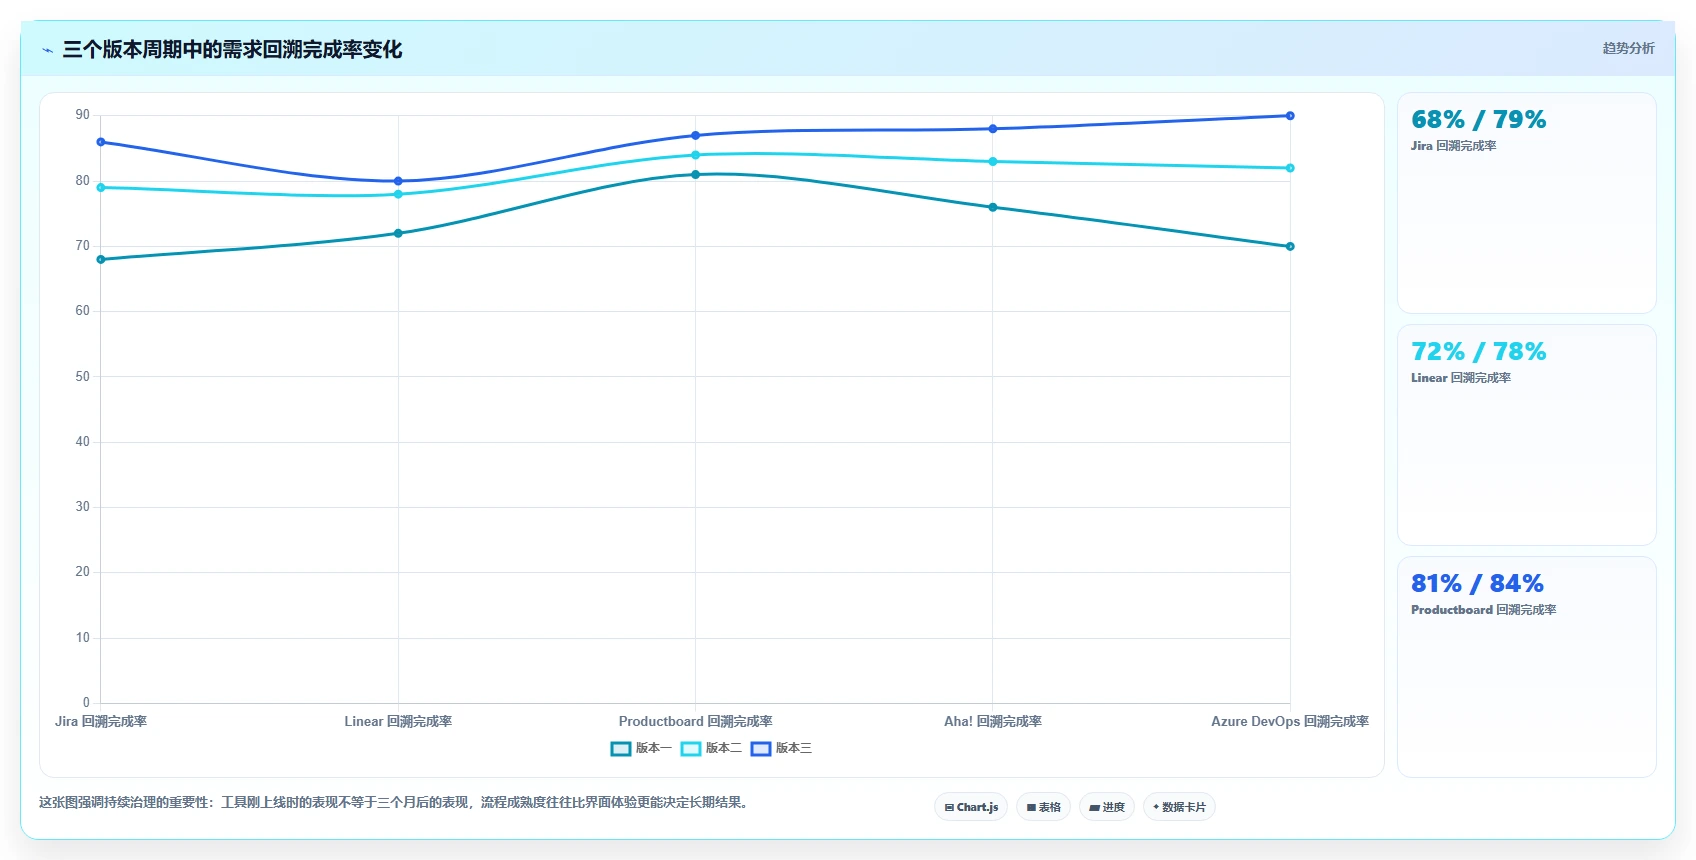
Task: Click 版本三 data point at Jira
Action: click(x=101, y=142)
